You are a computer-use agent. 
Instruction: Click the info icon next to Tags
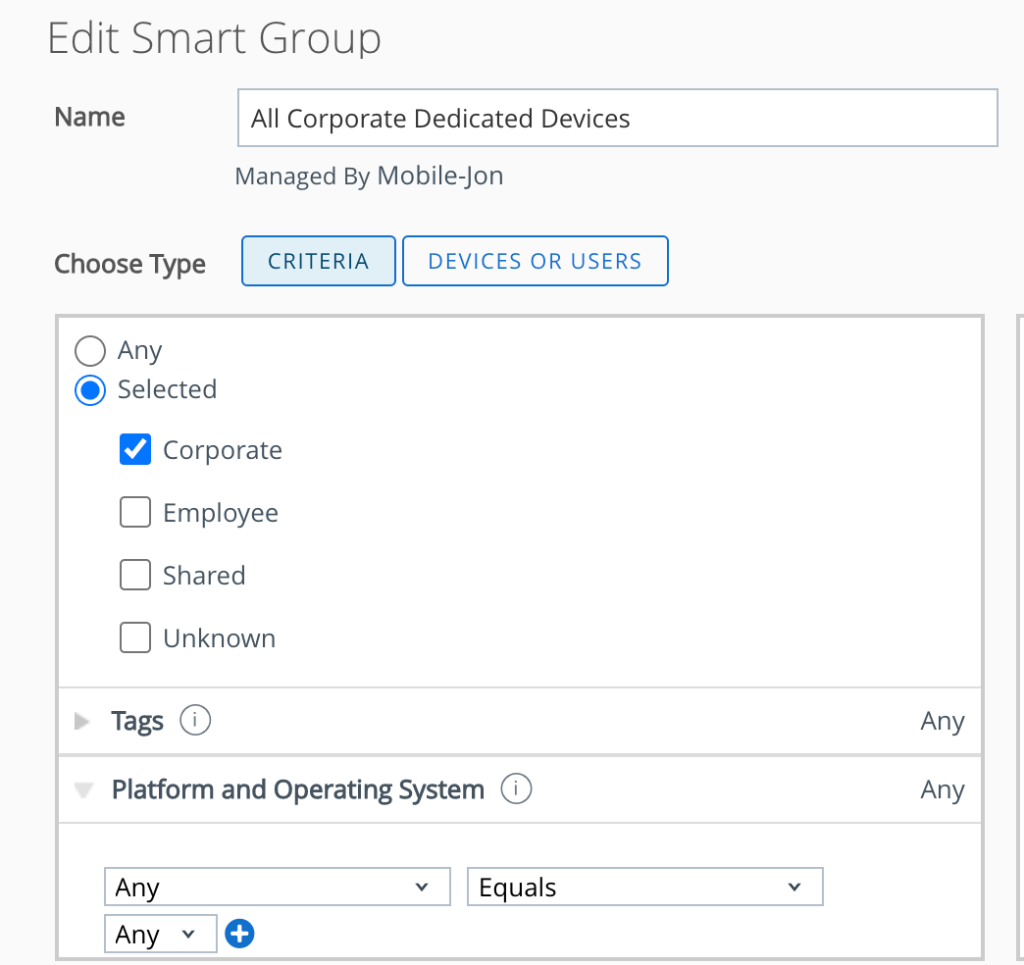pyautogui.click(x=196, y=720)
